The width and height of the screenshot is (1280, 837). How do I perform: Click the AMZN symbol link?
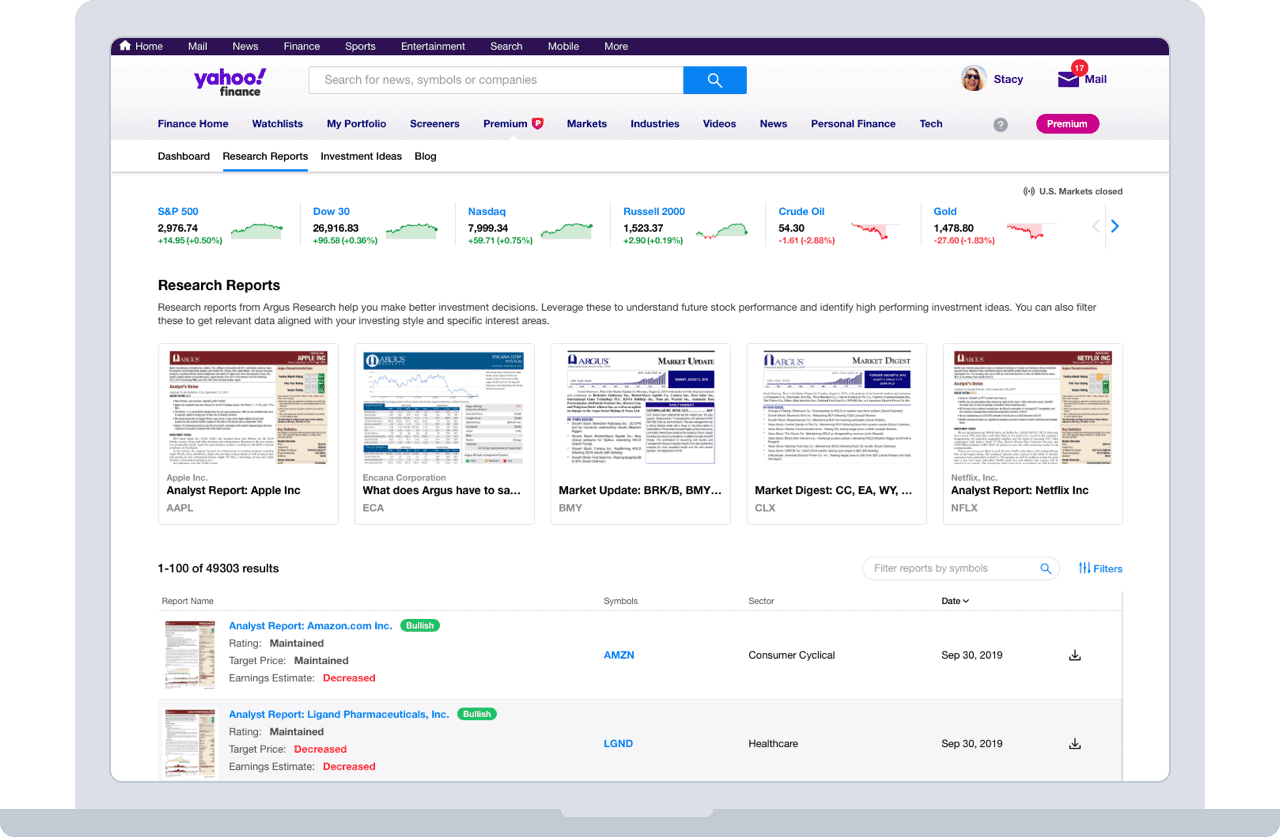[x=619, y=656]
